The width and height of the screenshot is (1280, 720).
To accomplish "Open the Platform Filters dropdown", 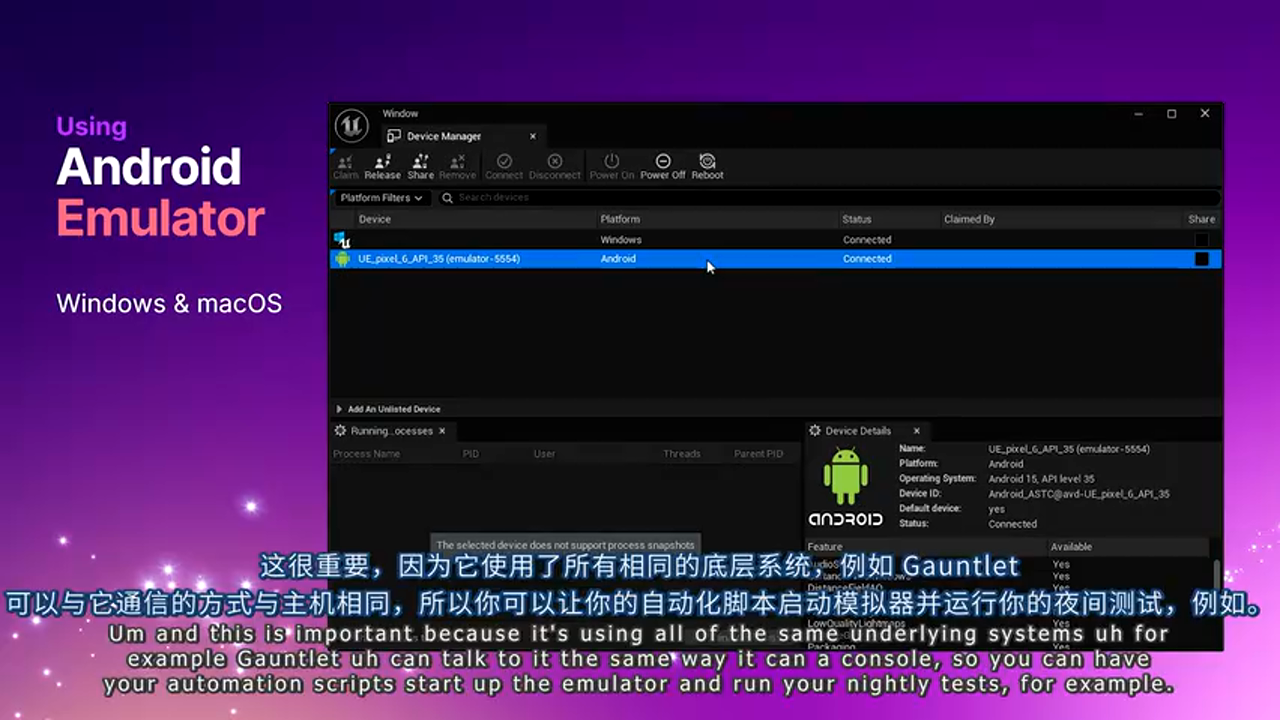I will (380, 197).
